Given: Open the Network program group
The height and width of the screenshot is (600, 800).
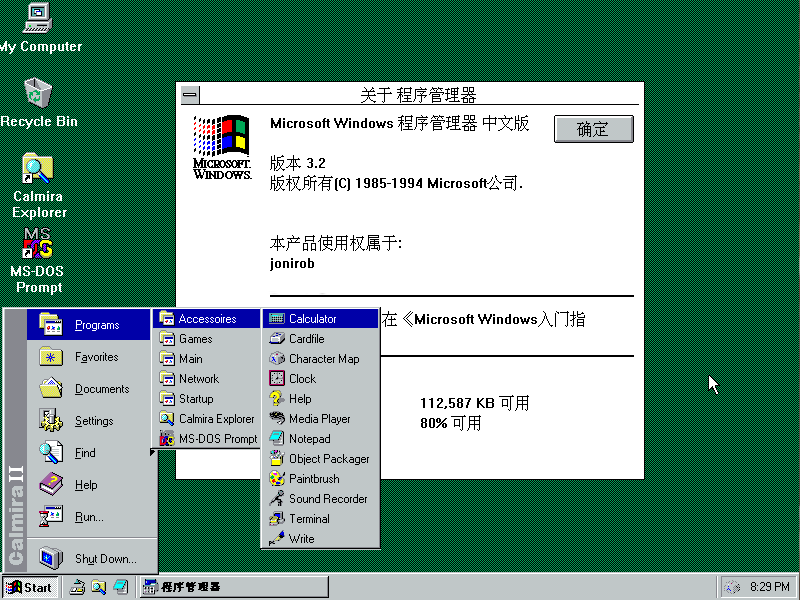Looking at the screenshot, I should tap(207, 379).
